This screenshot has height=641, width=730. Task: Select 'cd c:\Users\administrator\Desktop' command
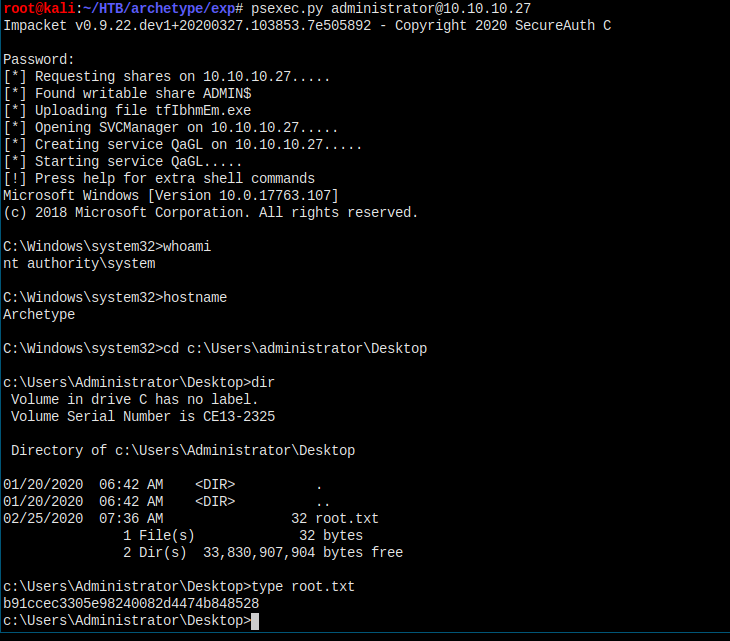pyautogui.click(x=295, y=349)
